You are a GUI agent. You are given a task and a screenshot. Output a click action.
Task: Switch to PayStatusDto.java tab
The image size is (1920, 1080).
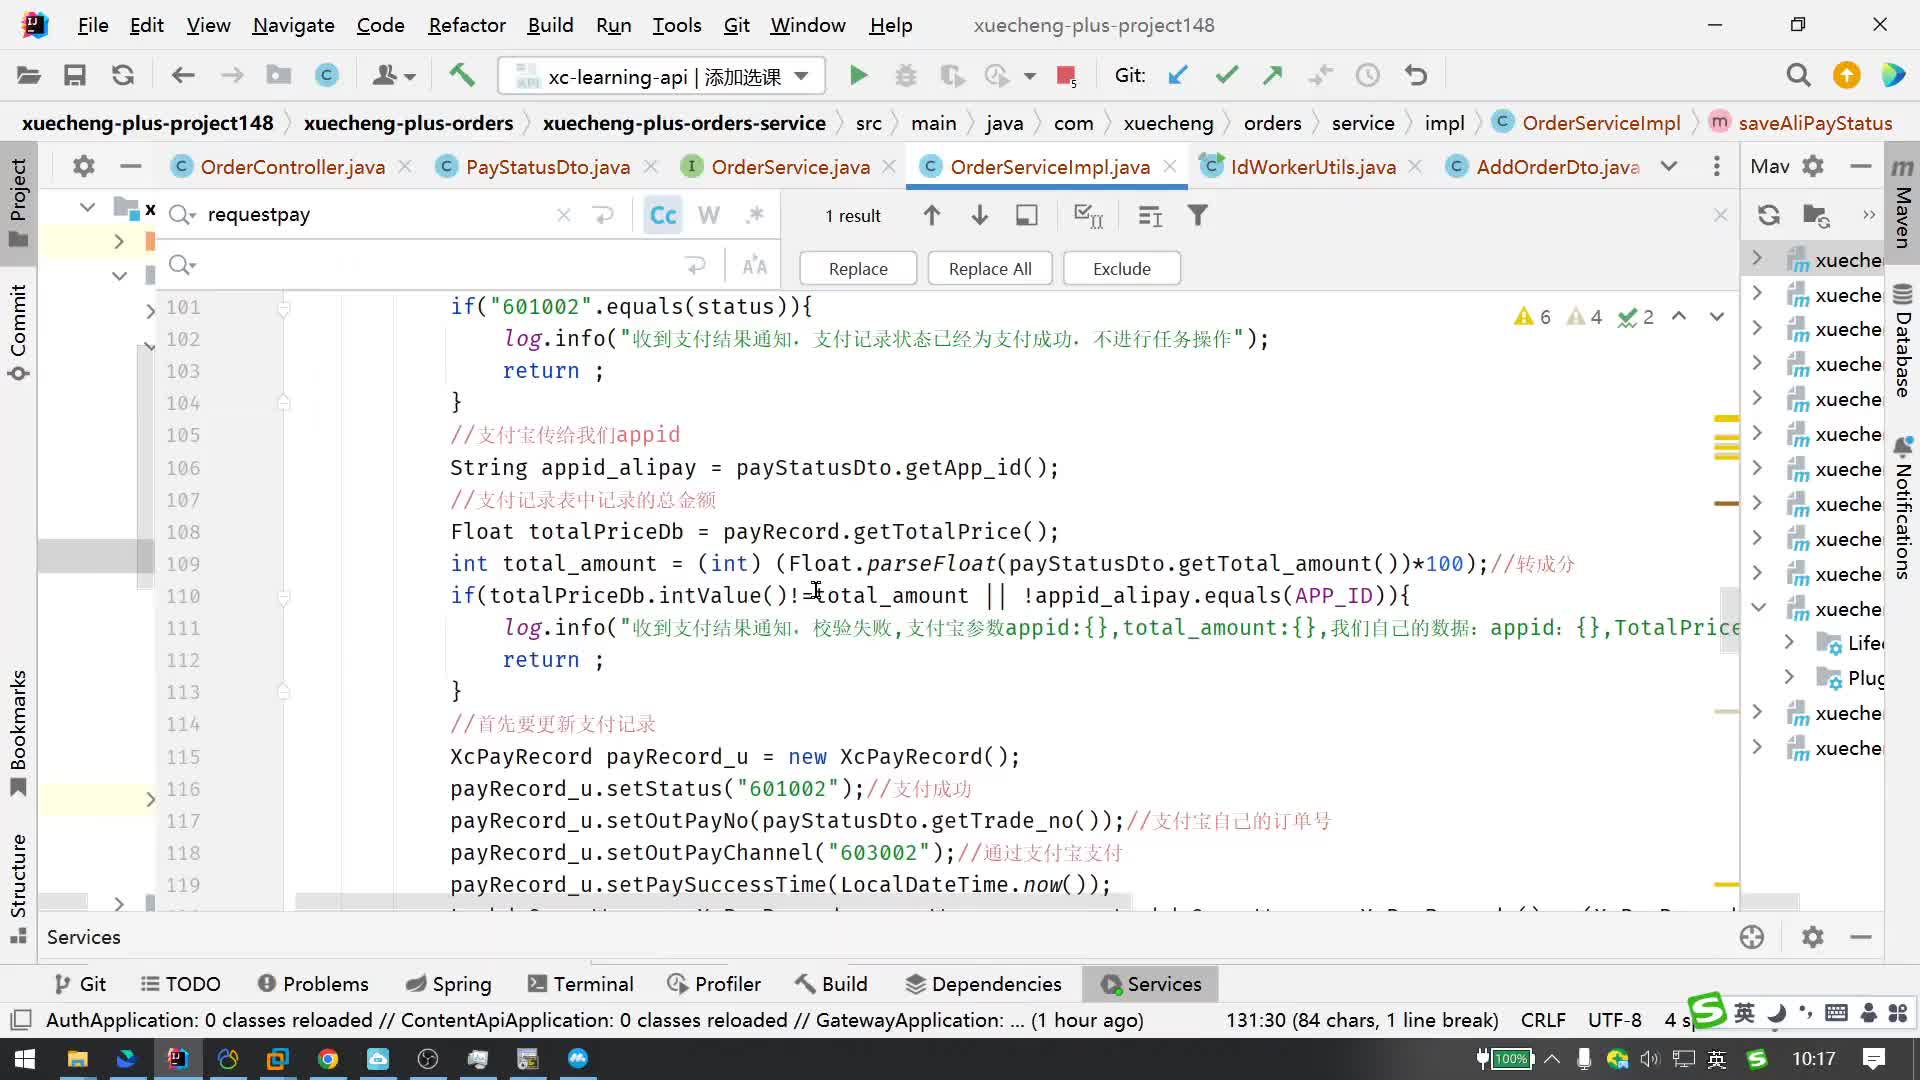(548, 167)
